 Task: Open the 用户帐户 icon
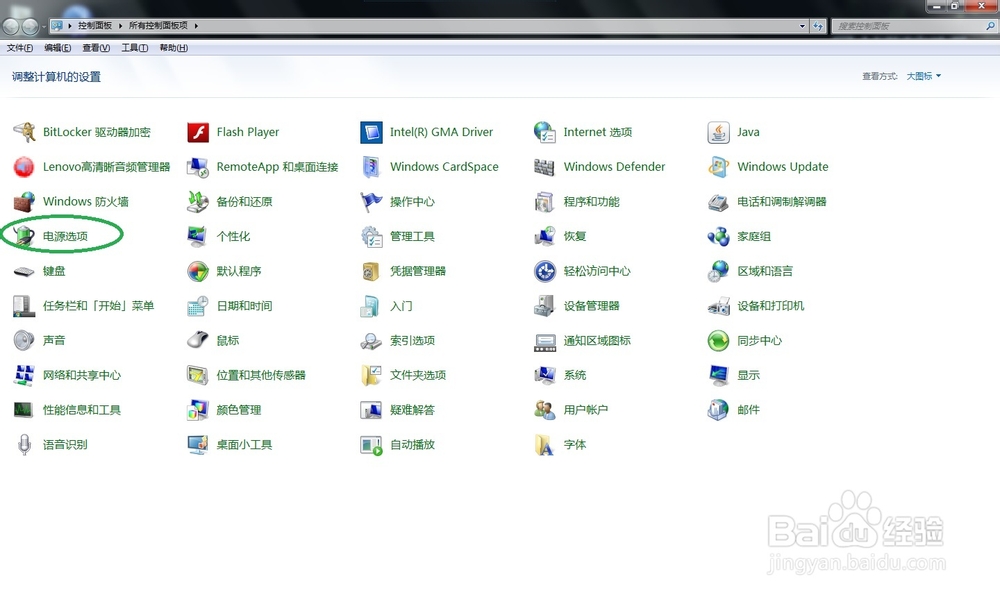(545, 409)
